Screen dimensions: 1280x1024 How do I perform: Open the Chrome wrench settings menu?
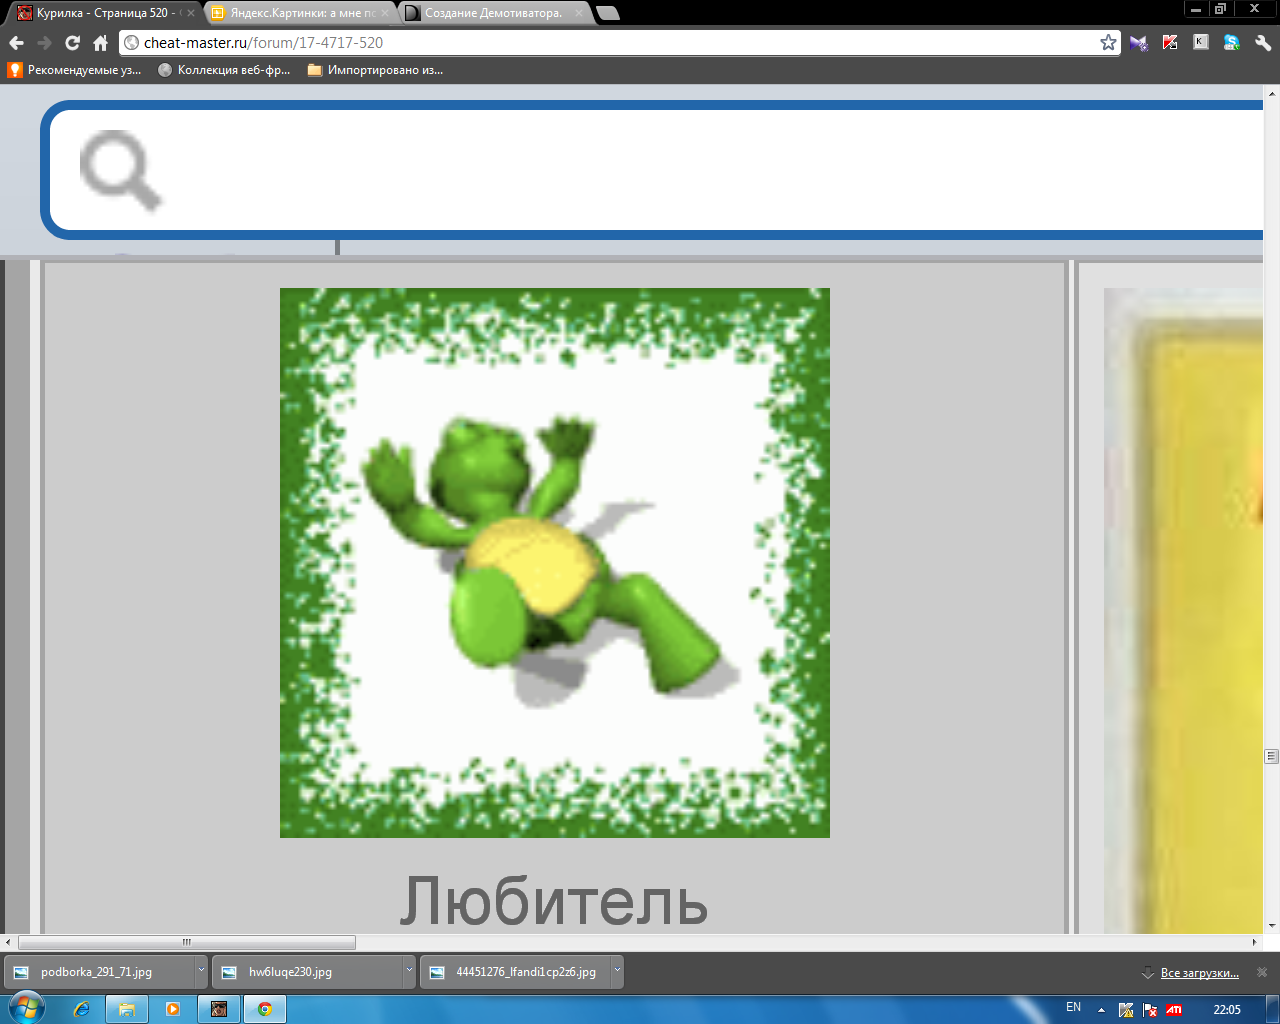(1262, 43)
